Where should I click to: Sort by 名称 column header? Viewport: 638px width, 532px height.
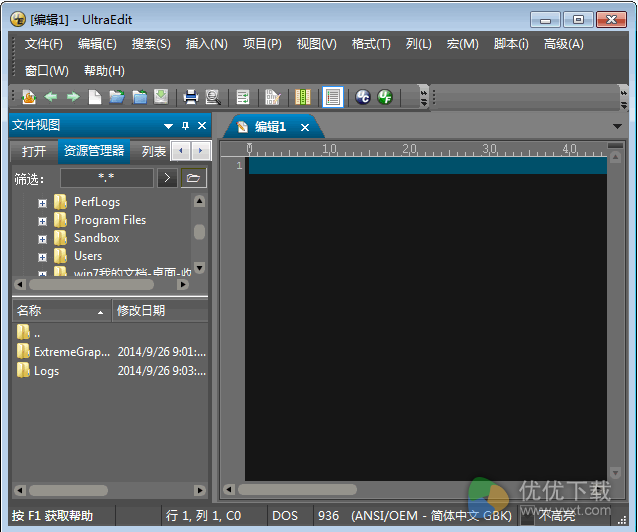(61, 311)
